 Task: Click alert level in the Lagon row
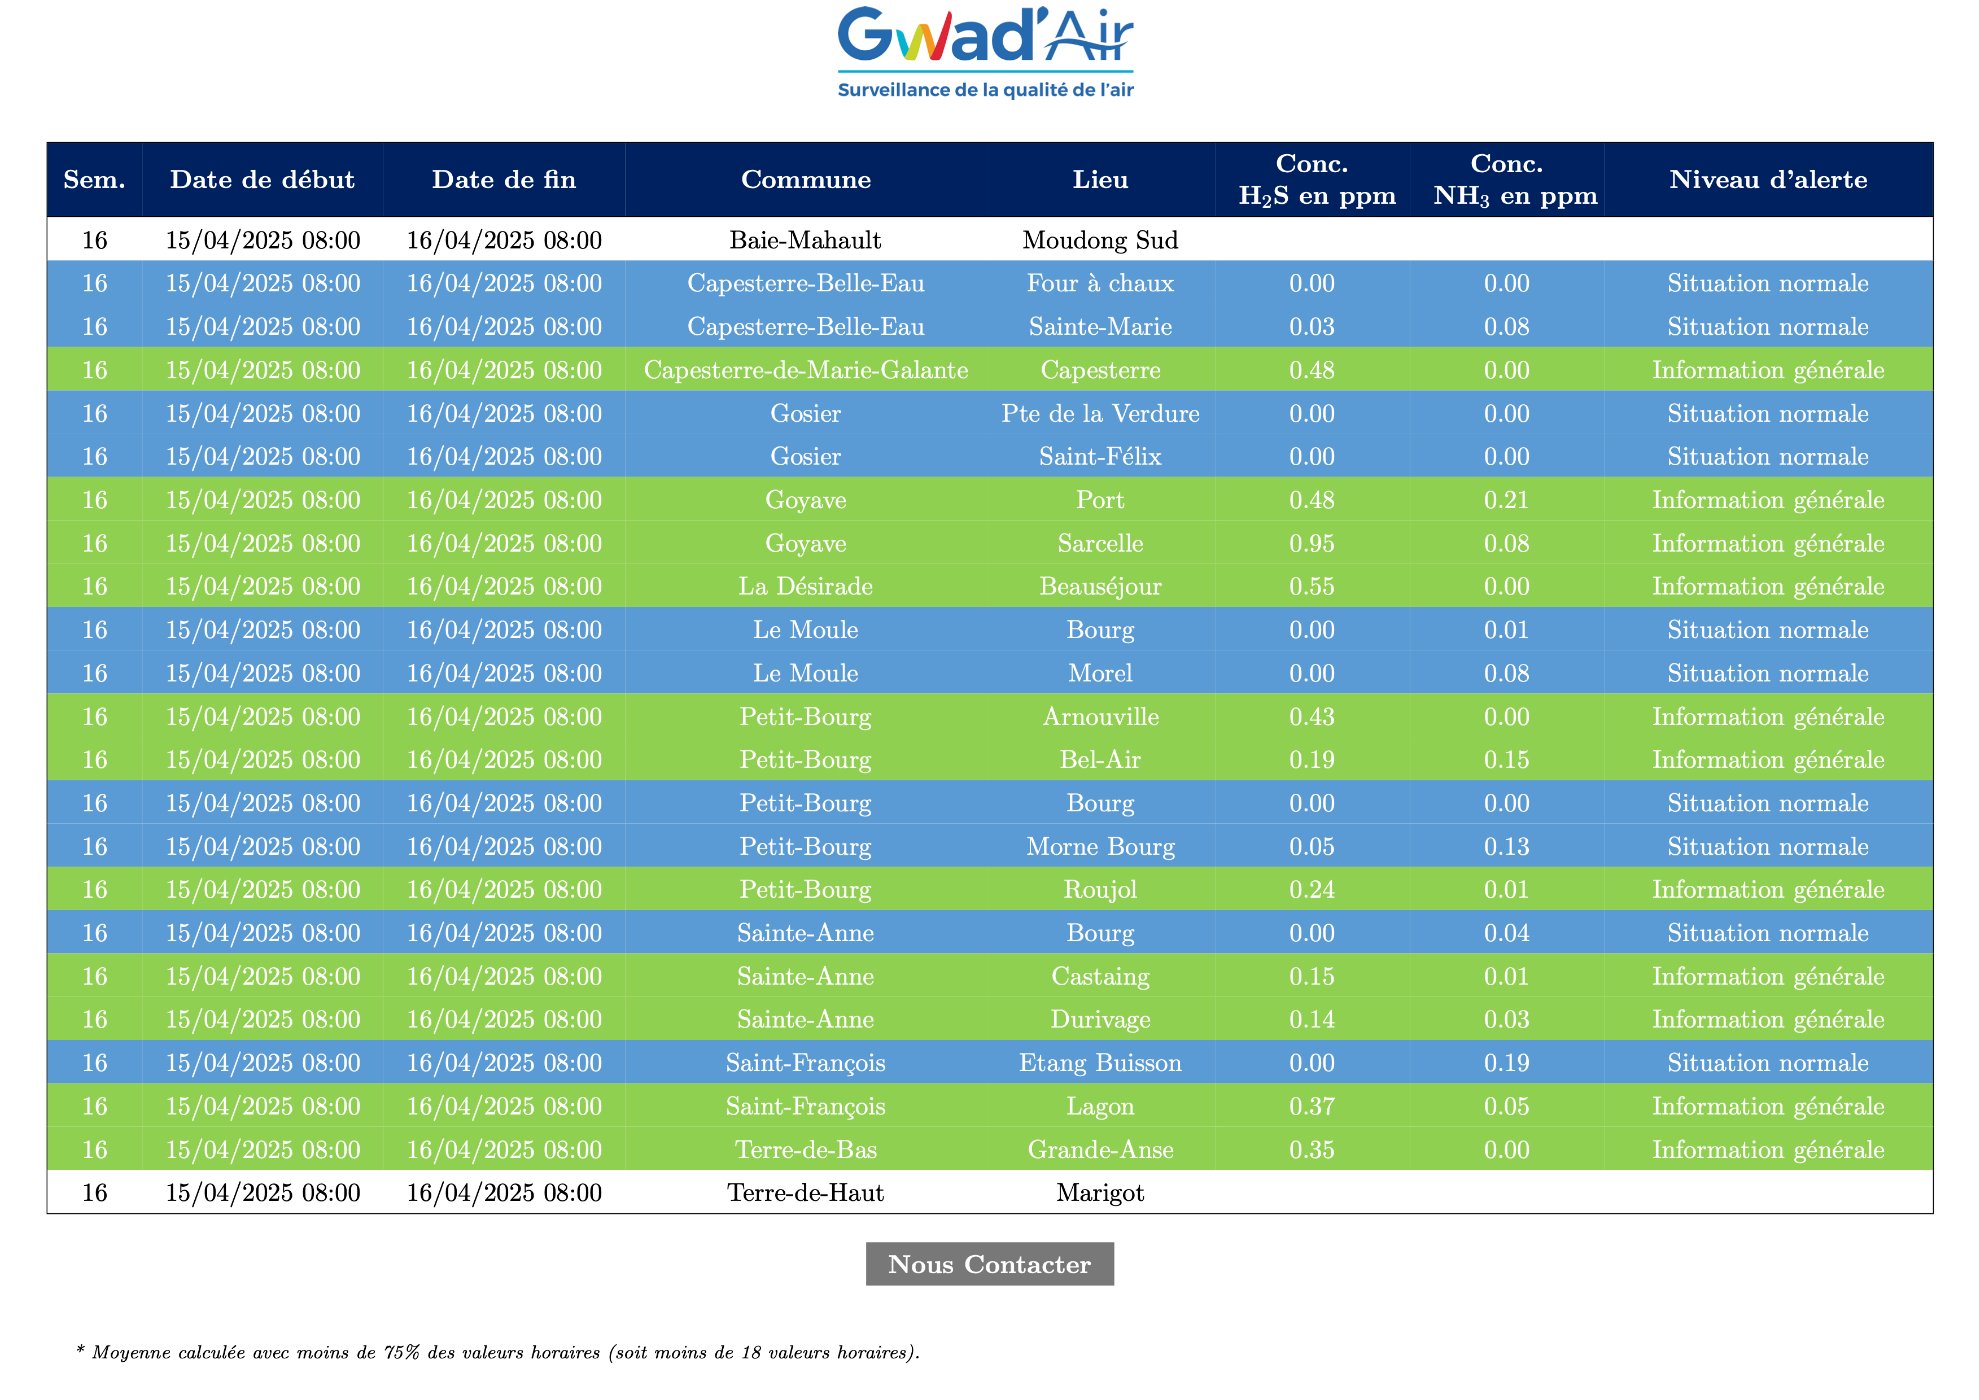[1768, 1106]
